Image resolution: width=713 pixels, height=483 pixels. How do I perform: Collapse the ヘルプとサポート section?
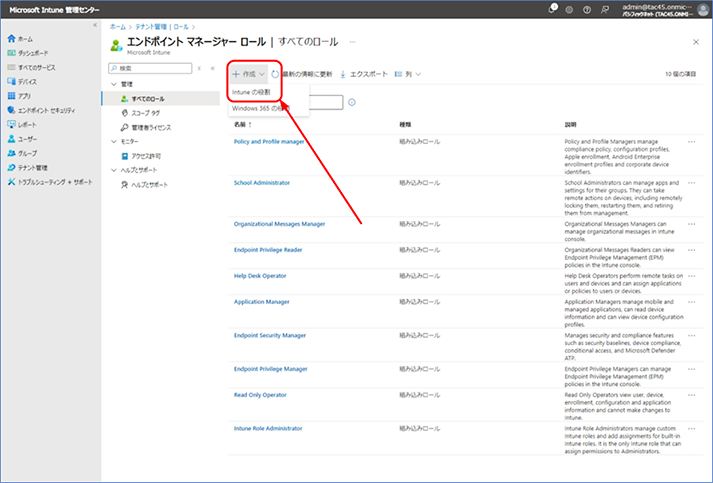[x=114, y=170]
